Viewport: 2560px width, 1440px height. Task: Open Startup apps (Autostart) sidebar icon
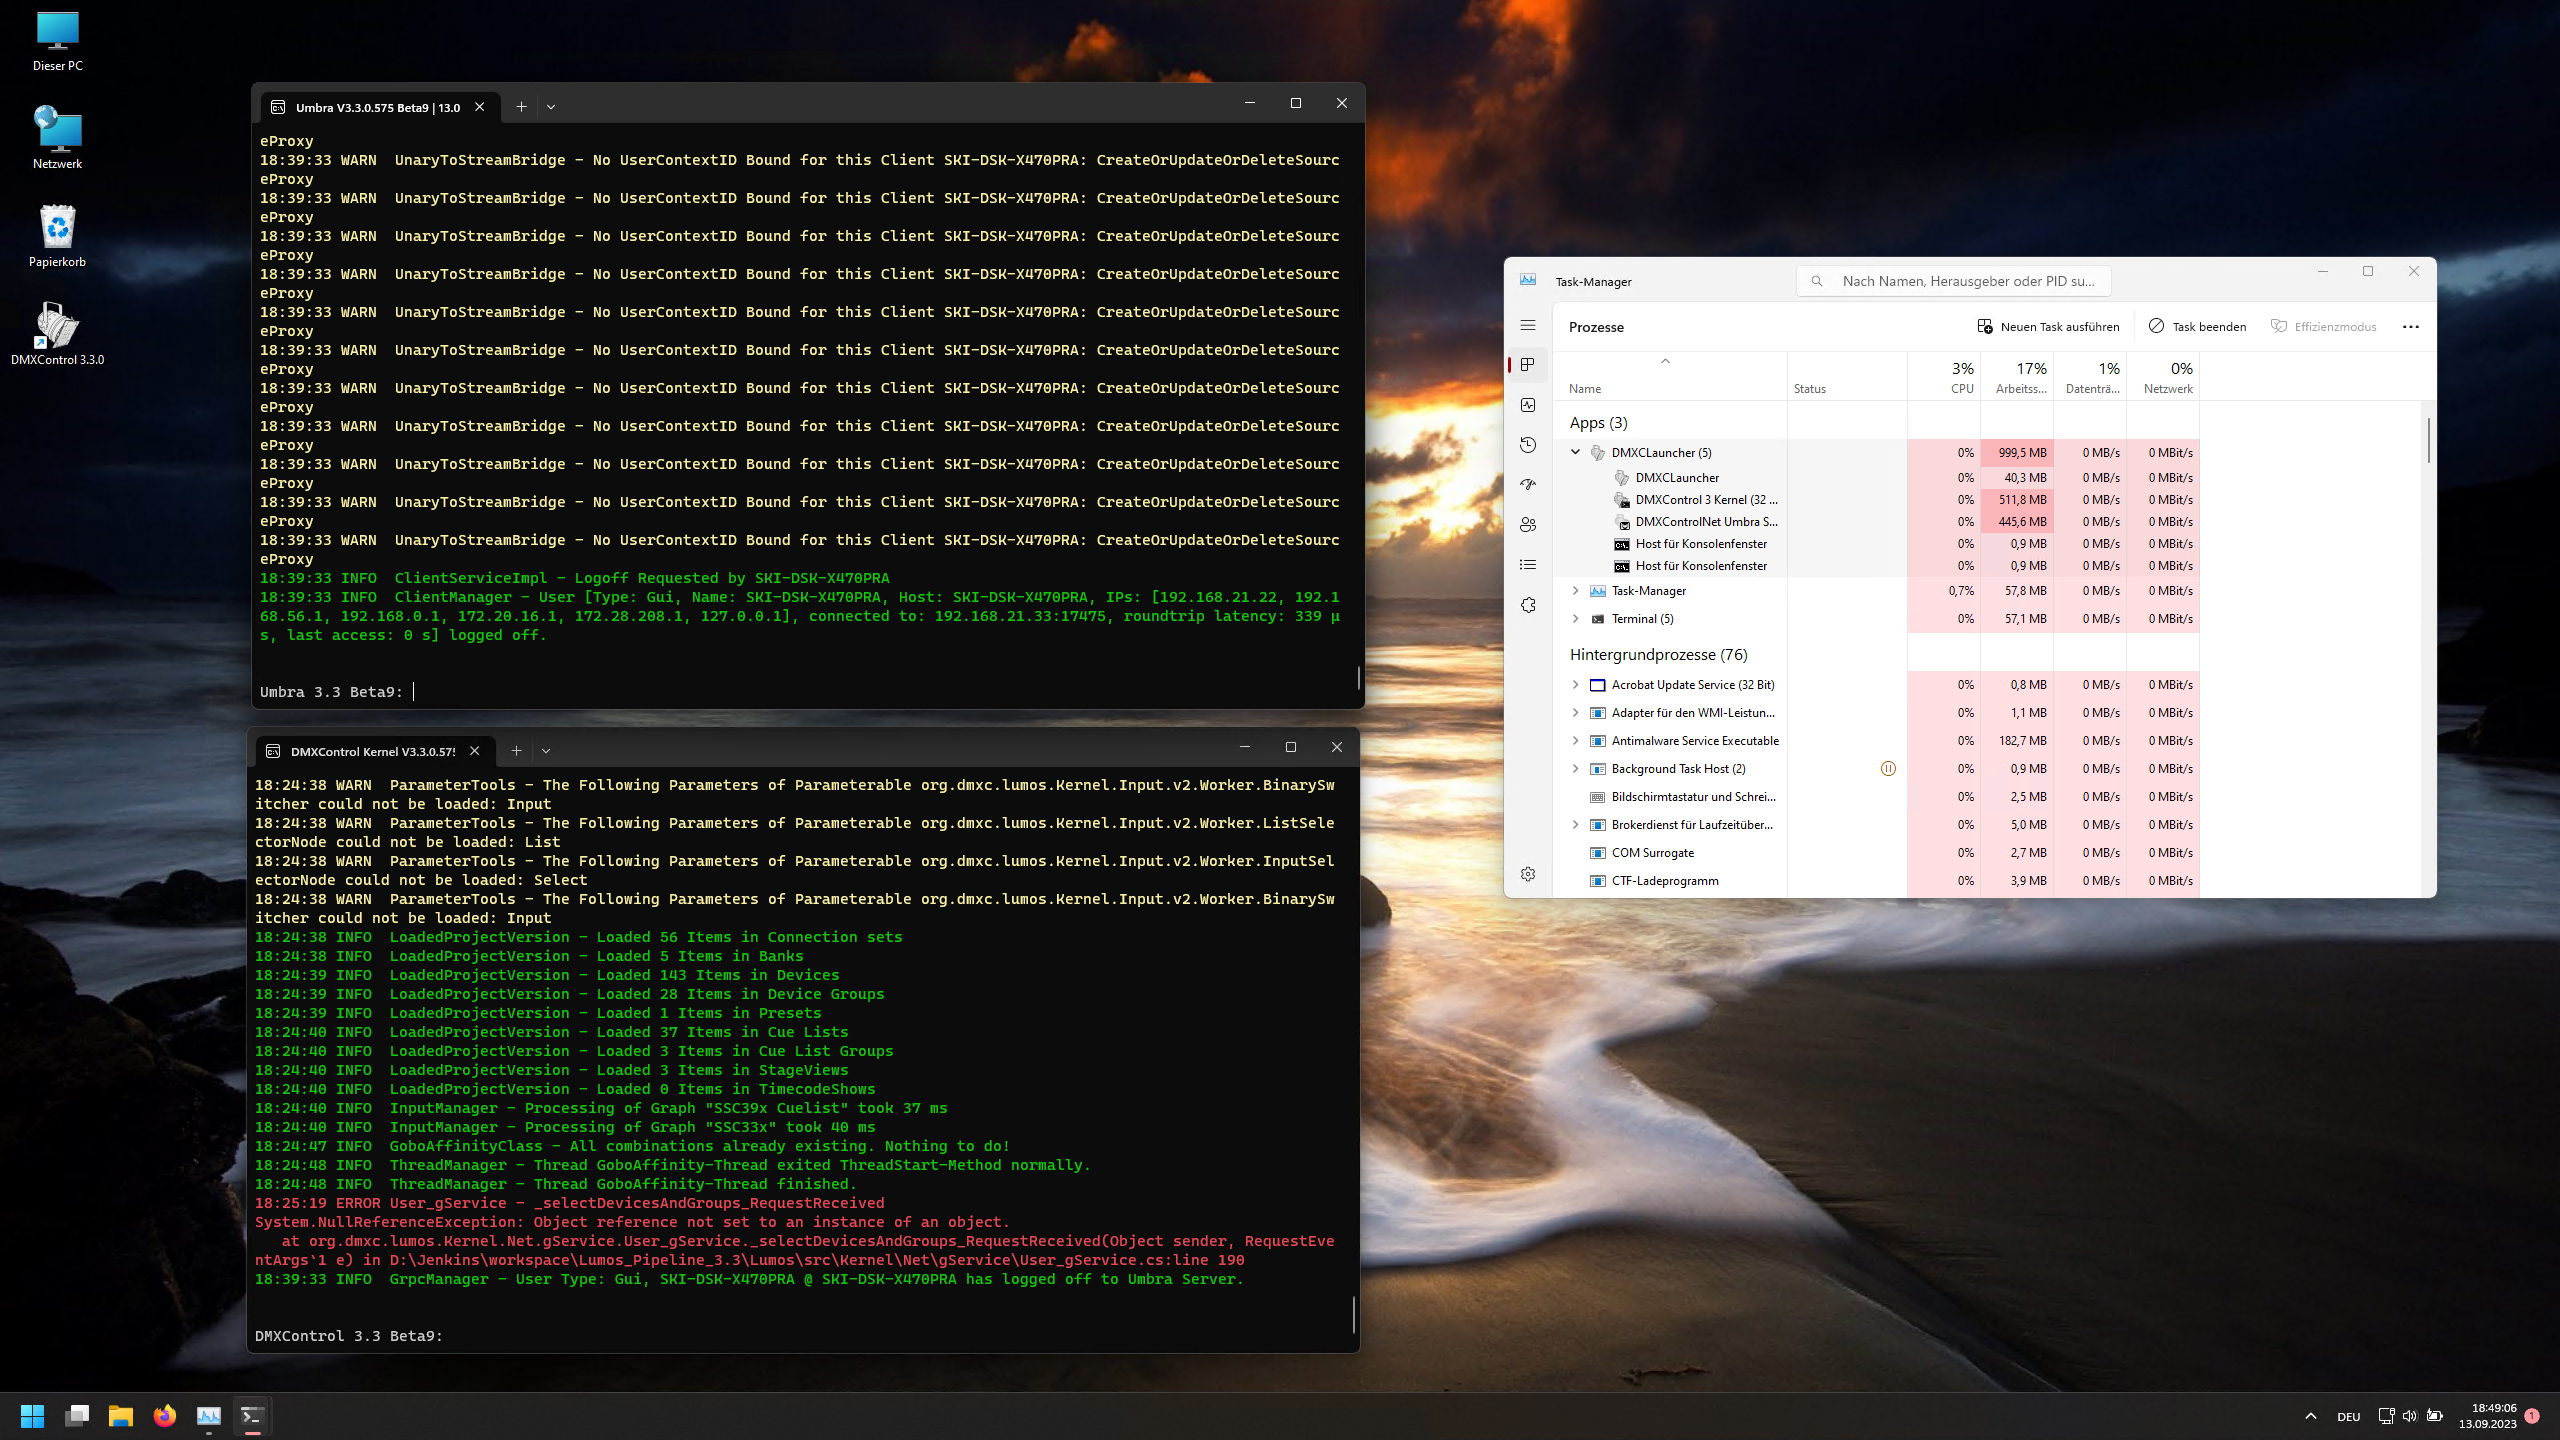coord(1528,485)
